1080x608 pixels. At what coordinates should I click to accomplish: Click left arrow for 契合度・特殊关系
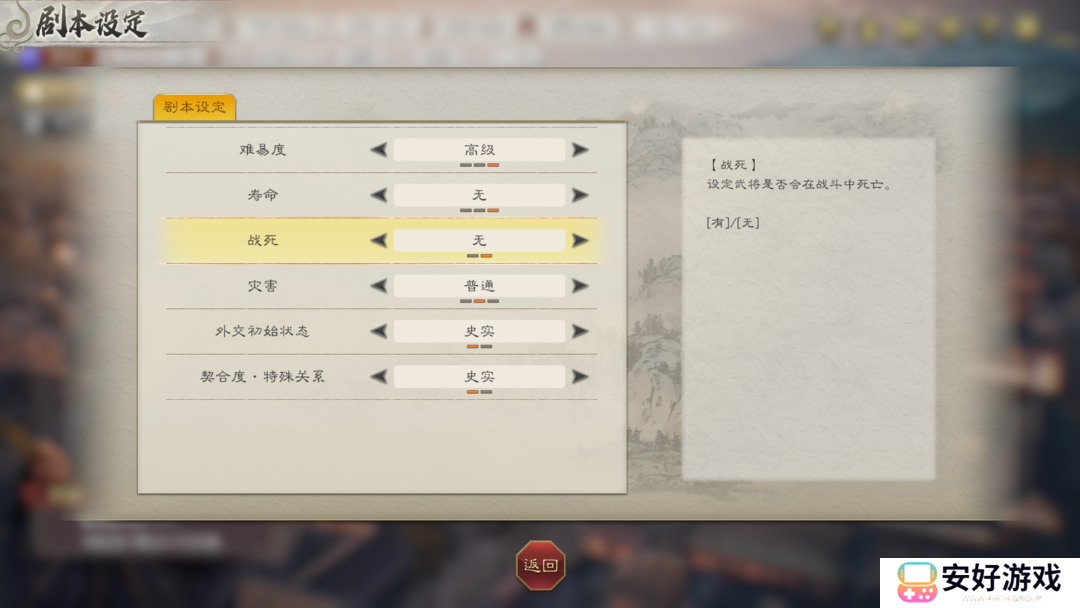(x=379, y=377)
